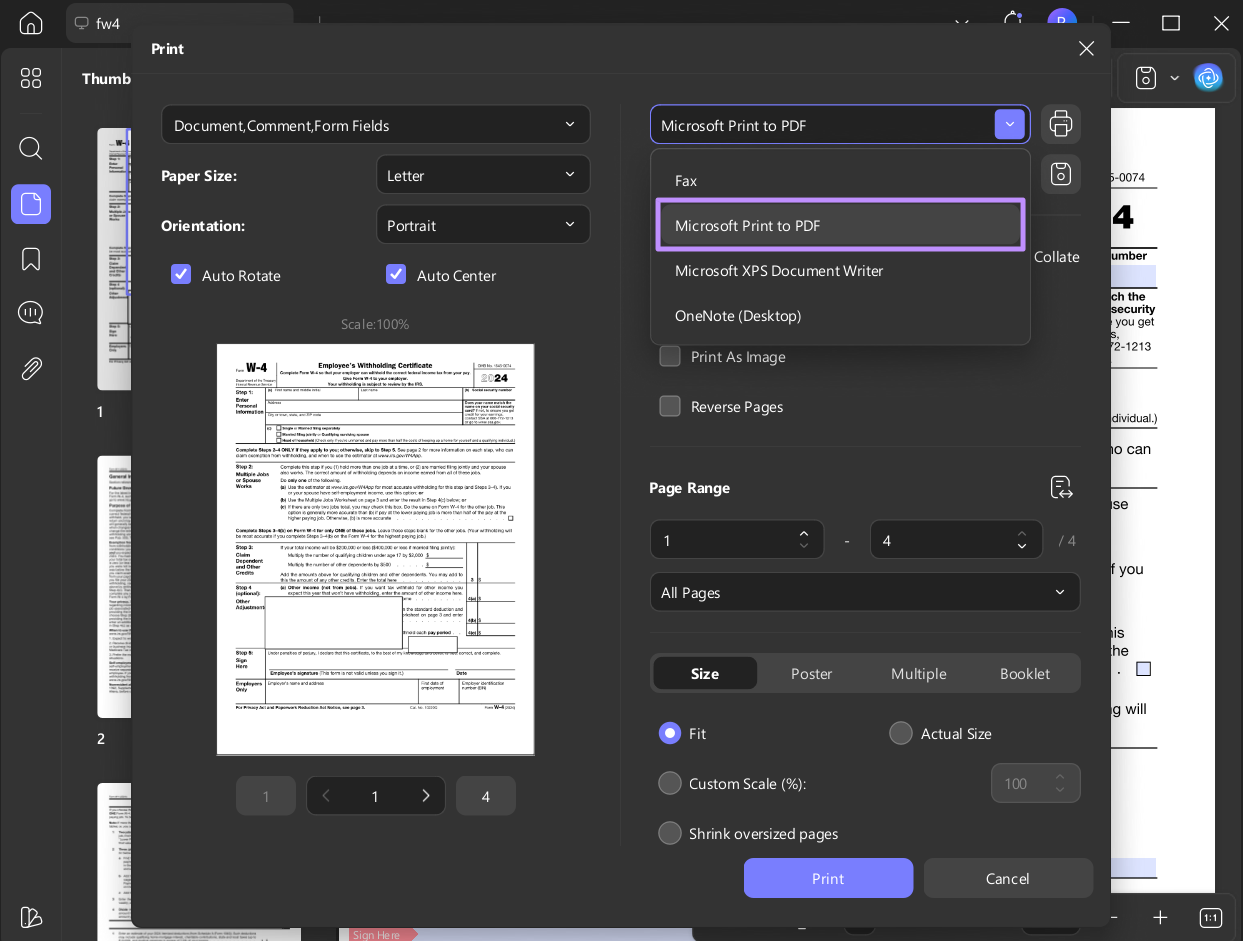Viewport: 1243px width, 941px height.
Task: Open the Comments panel icon
Action: [x=30, y=313]
